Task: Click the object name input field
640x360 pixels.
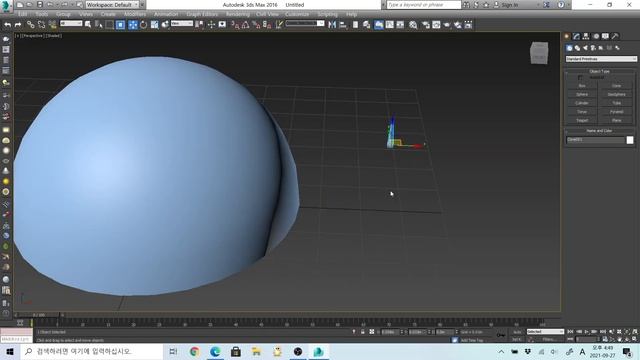Action: pyautogui.click(x=596, y=140)
